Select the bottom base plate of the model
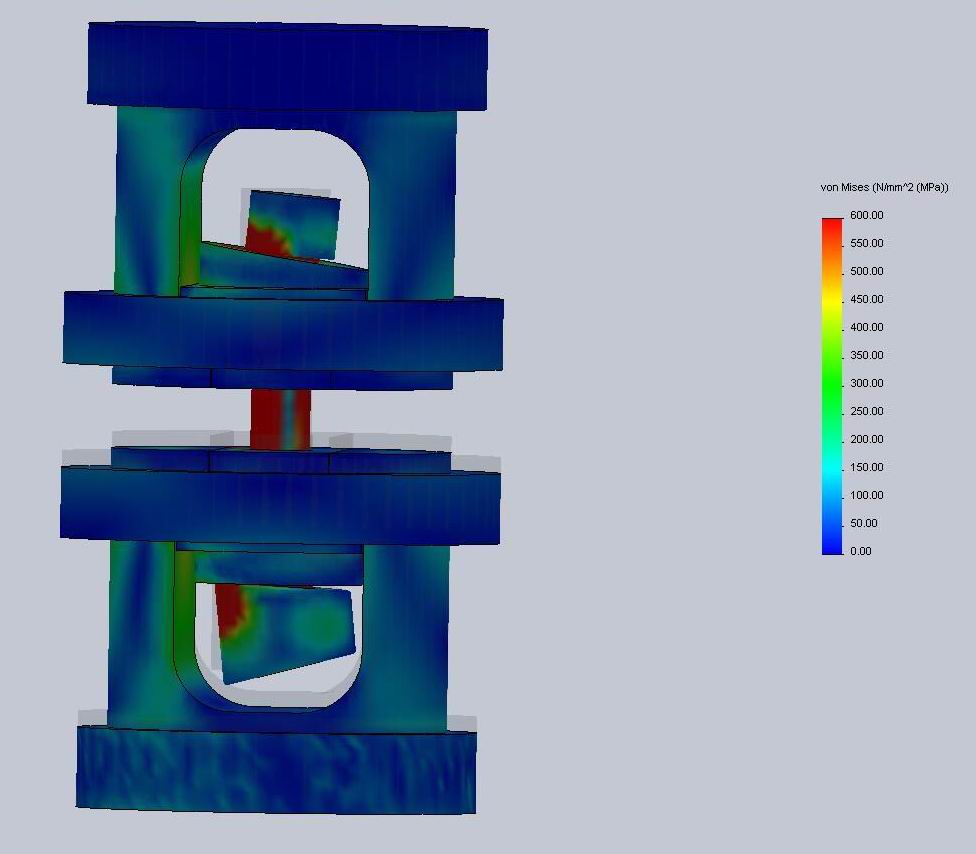This screenshot has width=976, height=854. [x=276, y=768]
